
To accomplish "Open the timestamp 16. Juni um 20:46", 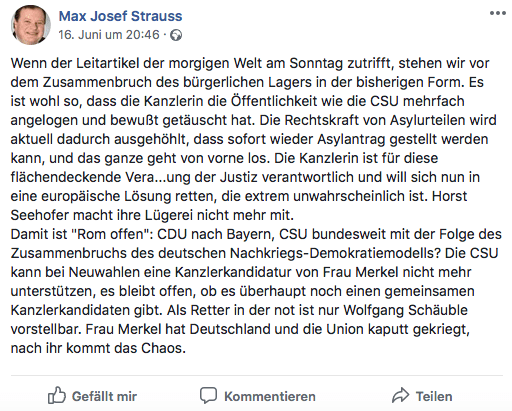I will tap(109, 35).
